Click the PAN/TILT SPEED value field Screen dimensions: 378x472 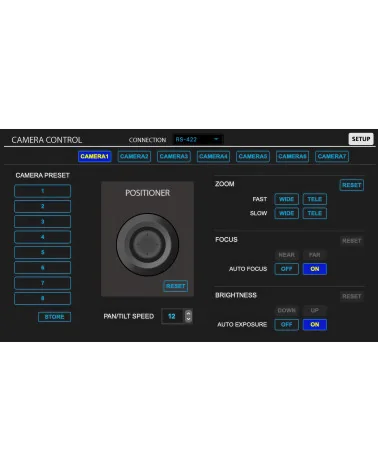pos(172,316)
